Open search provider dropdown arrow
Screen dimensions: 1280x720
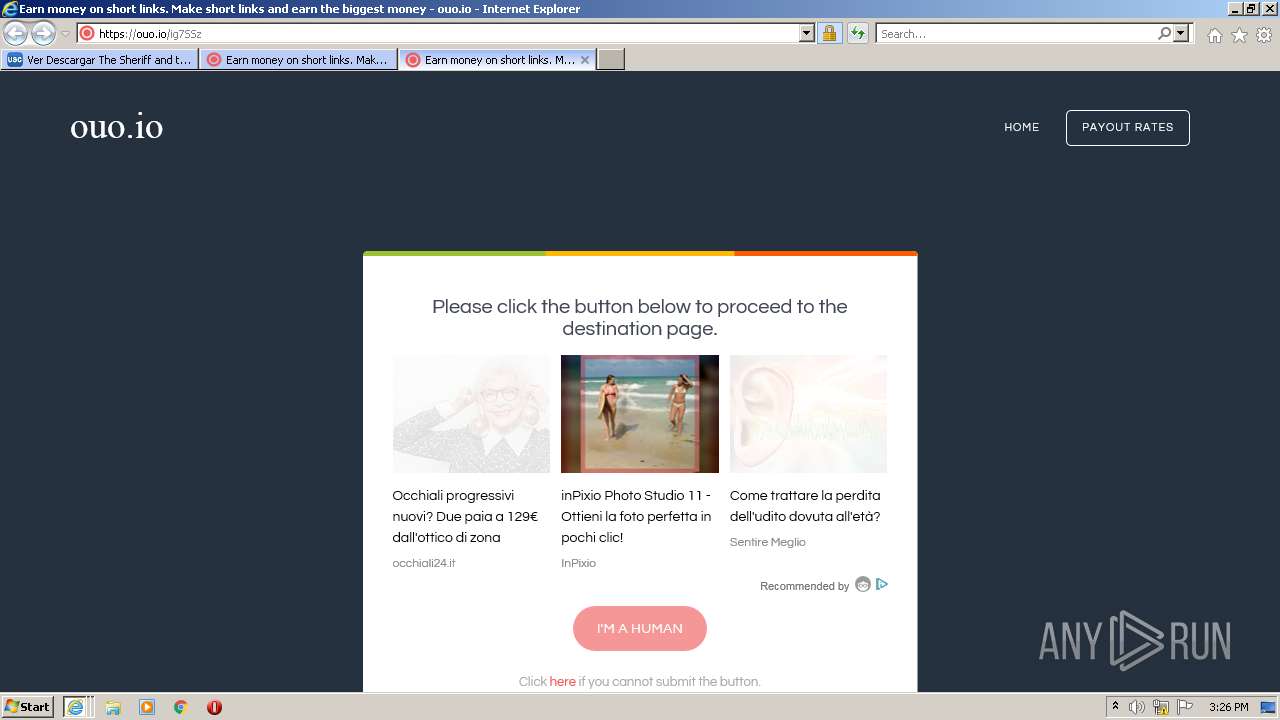(x=1181, y=34)
